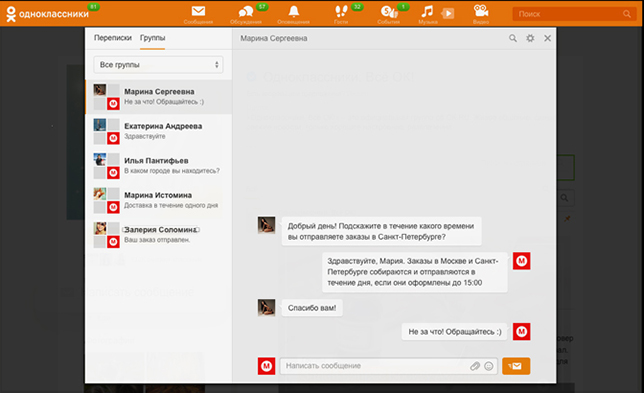Image resolution: width=644 pixels, height=393 pixels.
Task: Search within the Марина Сергеевна chat
Action: click(513, 38)
